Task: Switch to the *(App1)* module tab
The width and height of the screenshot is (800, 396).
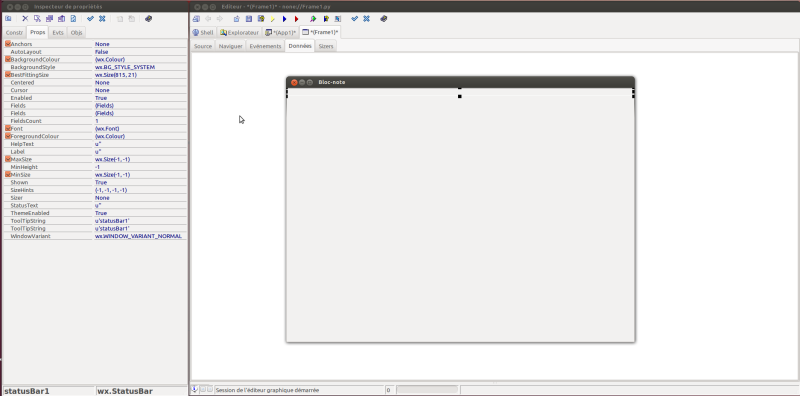Action: (x=281, y=33)
